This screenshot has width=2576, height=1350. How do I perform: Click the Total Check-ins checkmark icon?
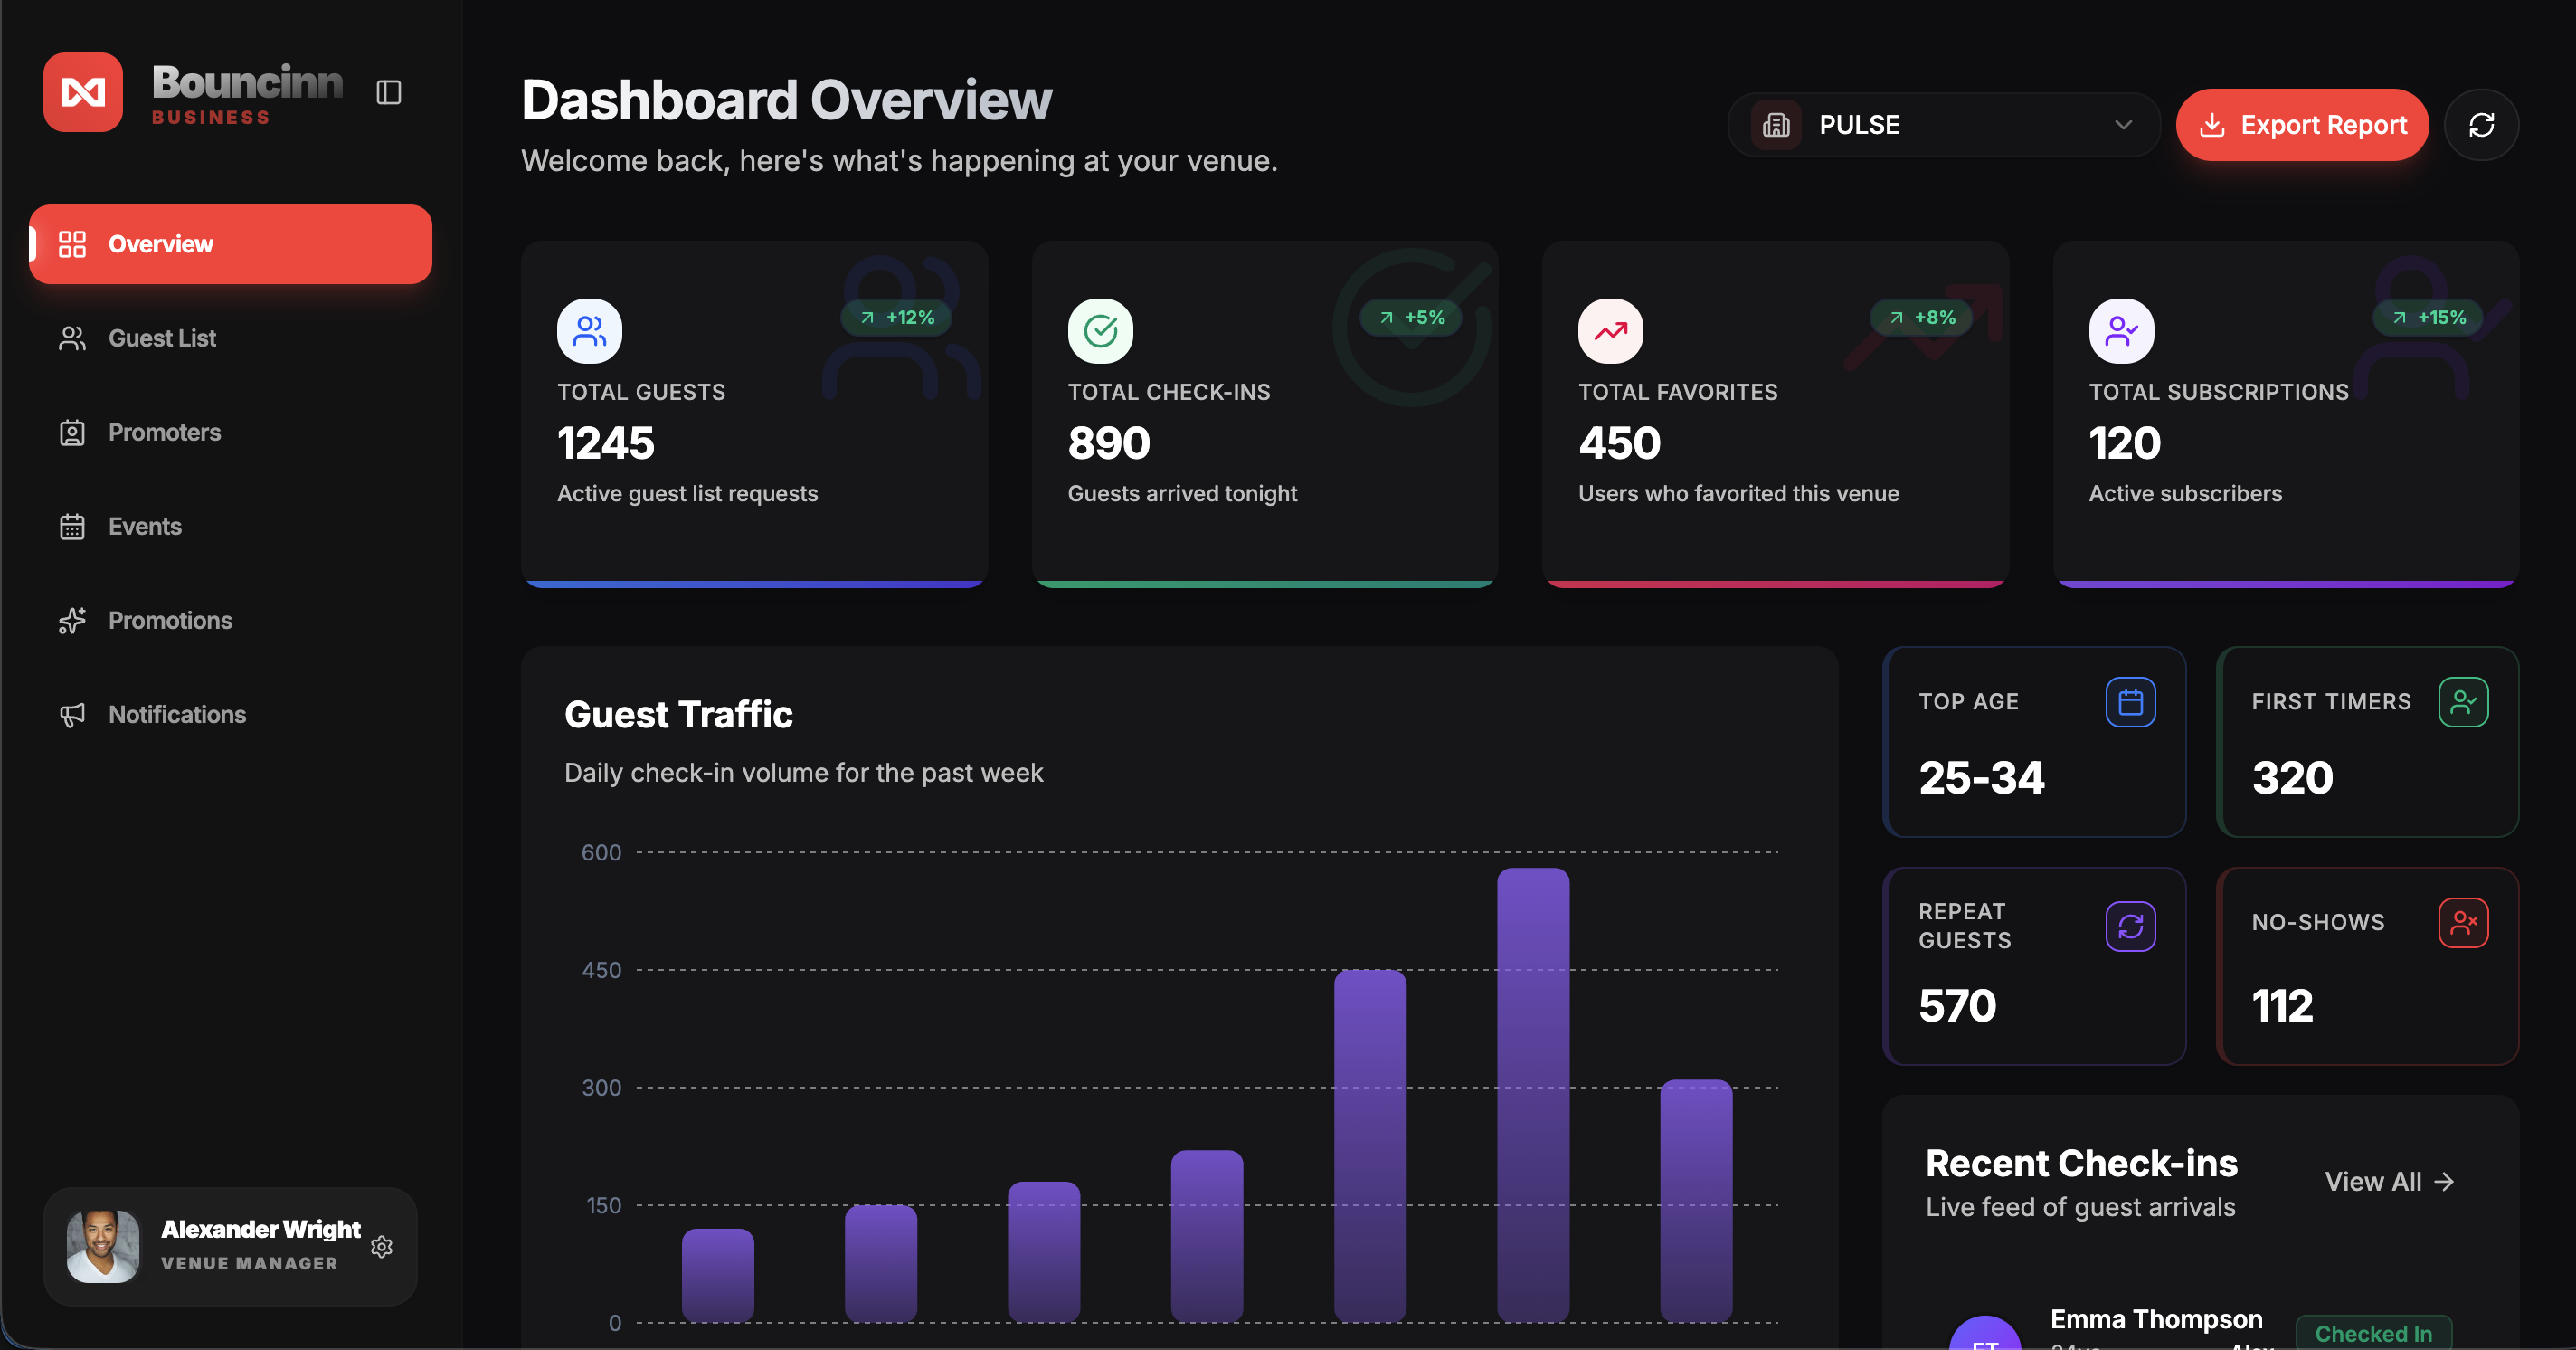(x=1100, y=331)
